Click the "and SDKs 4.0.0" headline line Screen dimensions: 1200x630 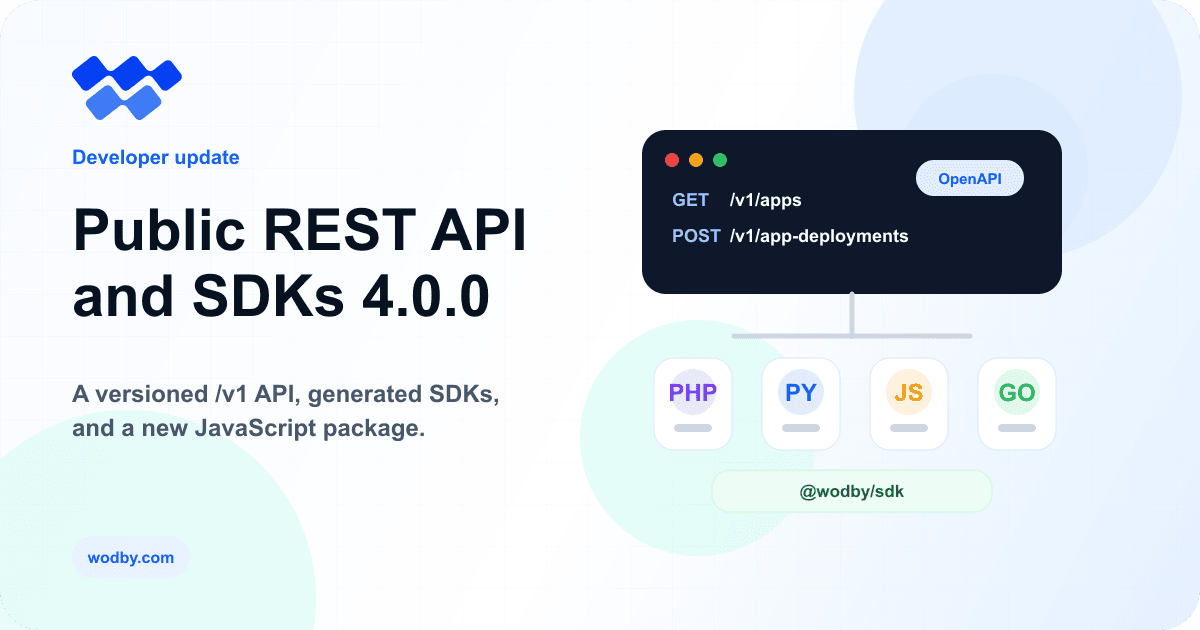click(281, 297)
